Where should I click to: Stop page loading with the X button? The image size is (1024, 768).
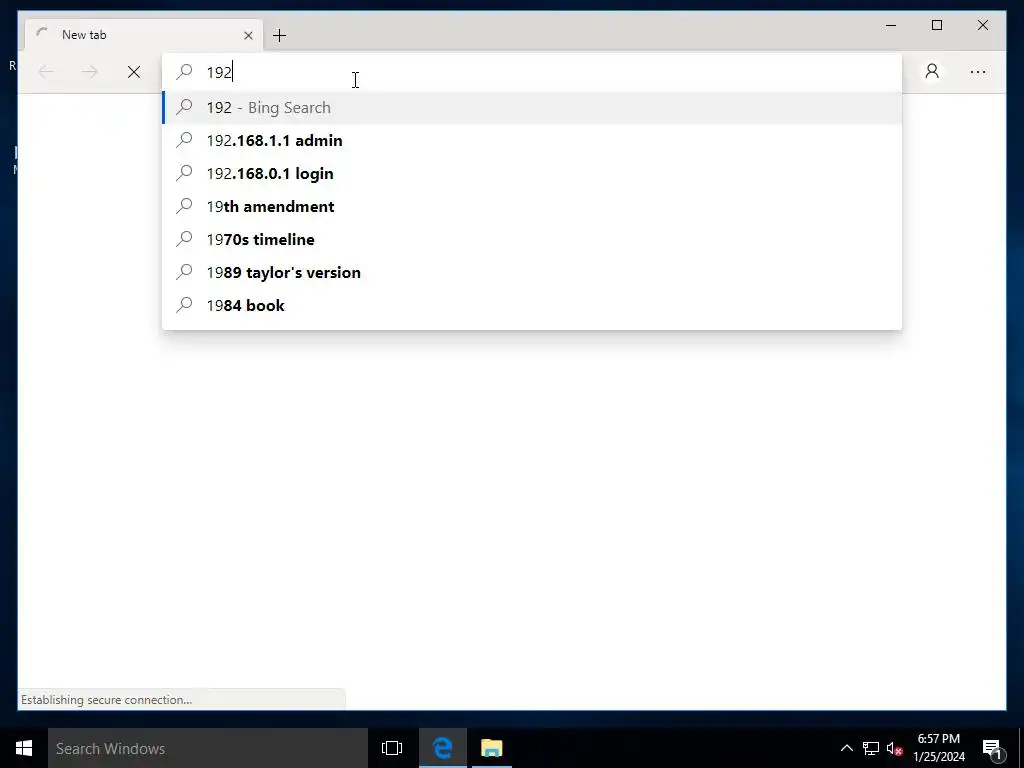(134, 72)
